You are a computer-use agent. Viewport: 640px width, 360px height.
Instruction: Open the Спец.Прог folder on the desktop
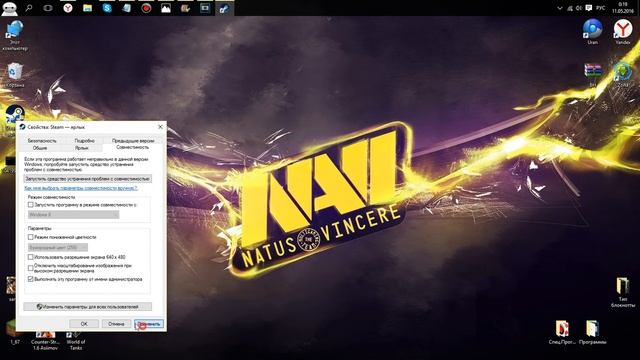tap(562, 332)
